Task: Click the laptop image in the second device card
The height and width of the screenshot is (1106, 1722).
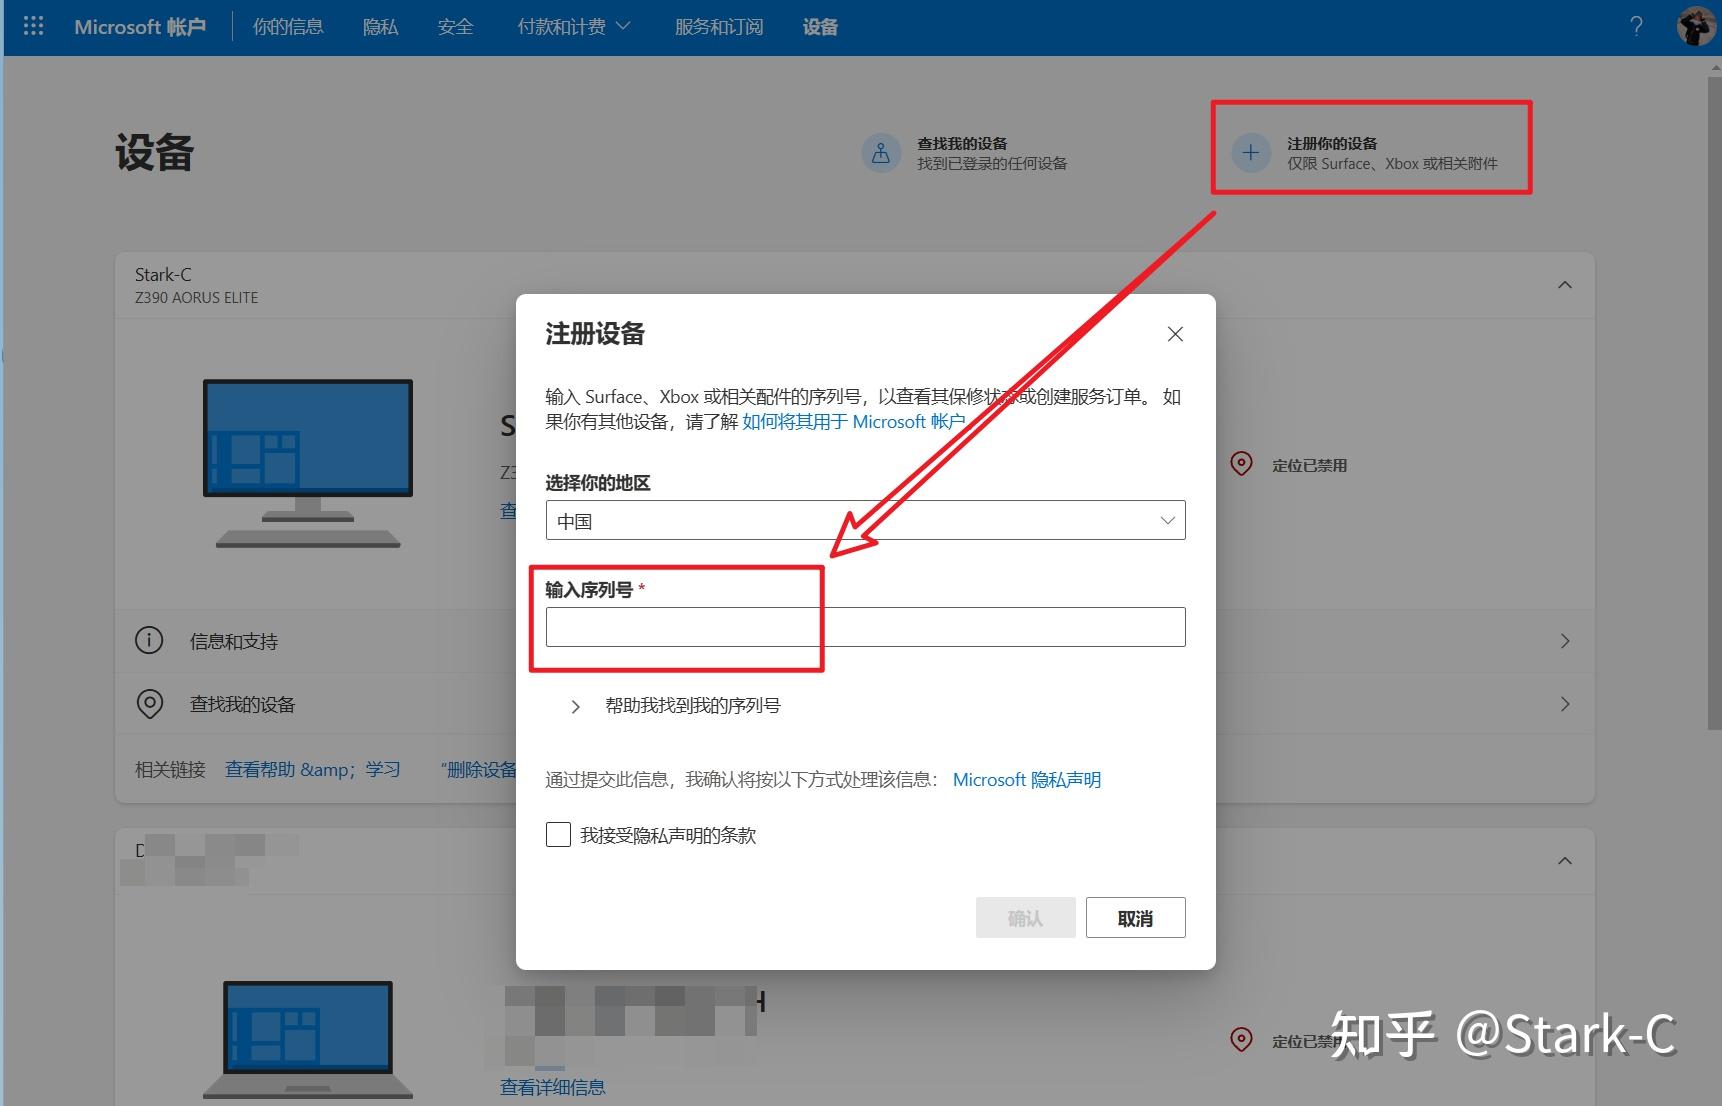Action: click(x=308, y=1040)
